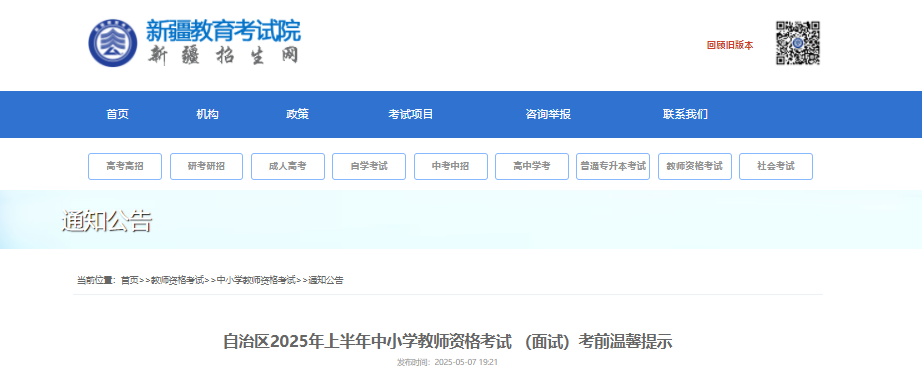Select 政策 in the blue navigation bar
This screenshot has width=922, height=382.
point(298,115)
